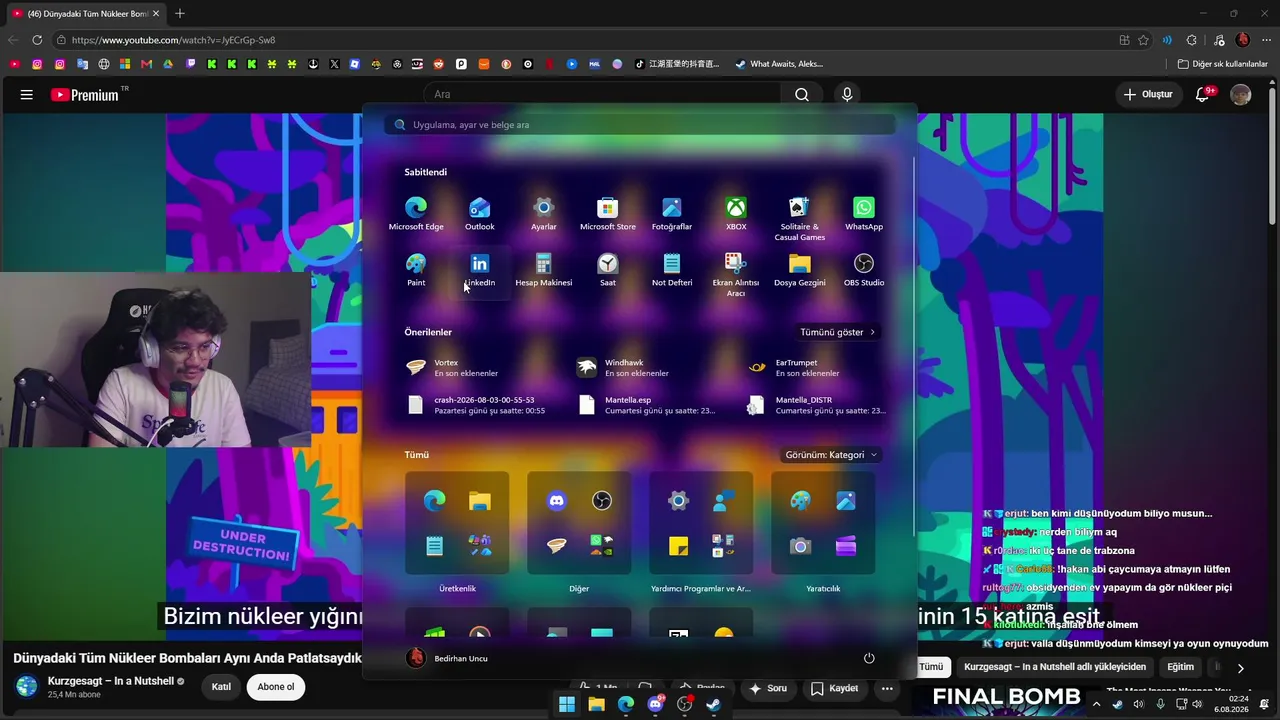Select the Eğitim filter chip

coord(1181,667)
